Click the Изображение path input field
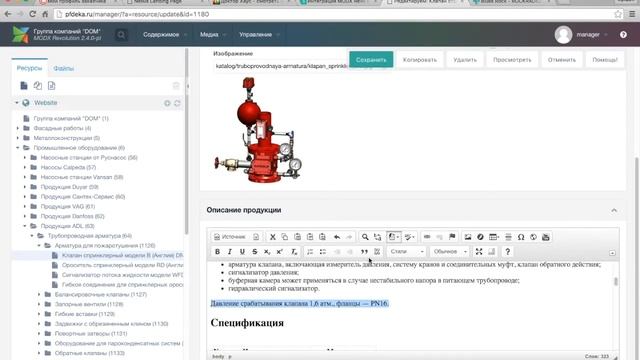The height and width of the screenshot is (360, 640). click(x=282, y=66)
